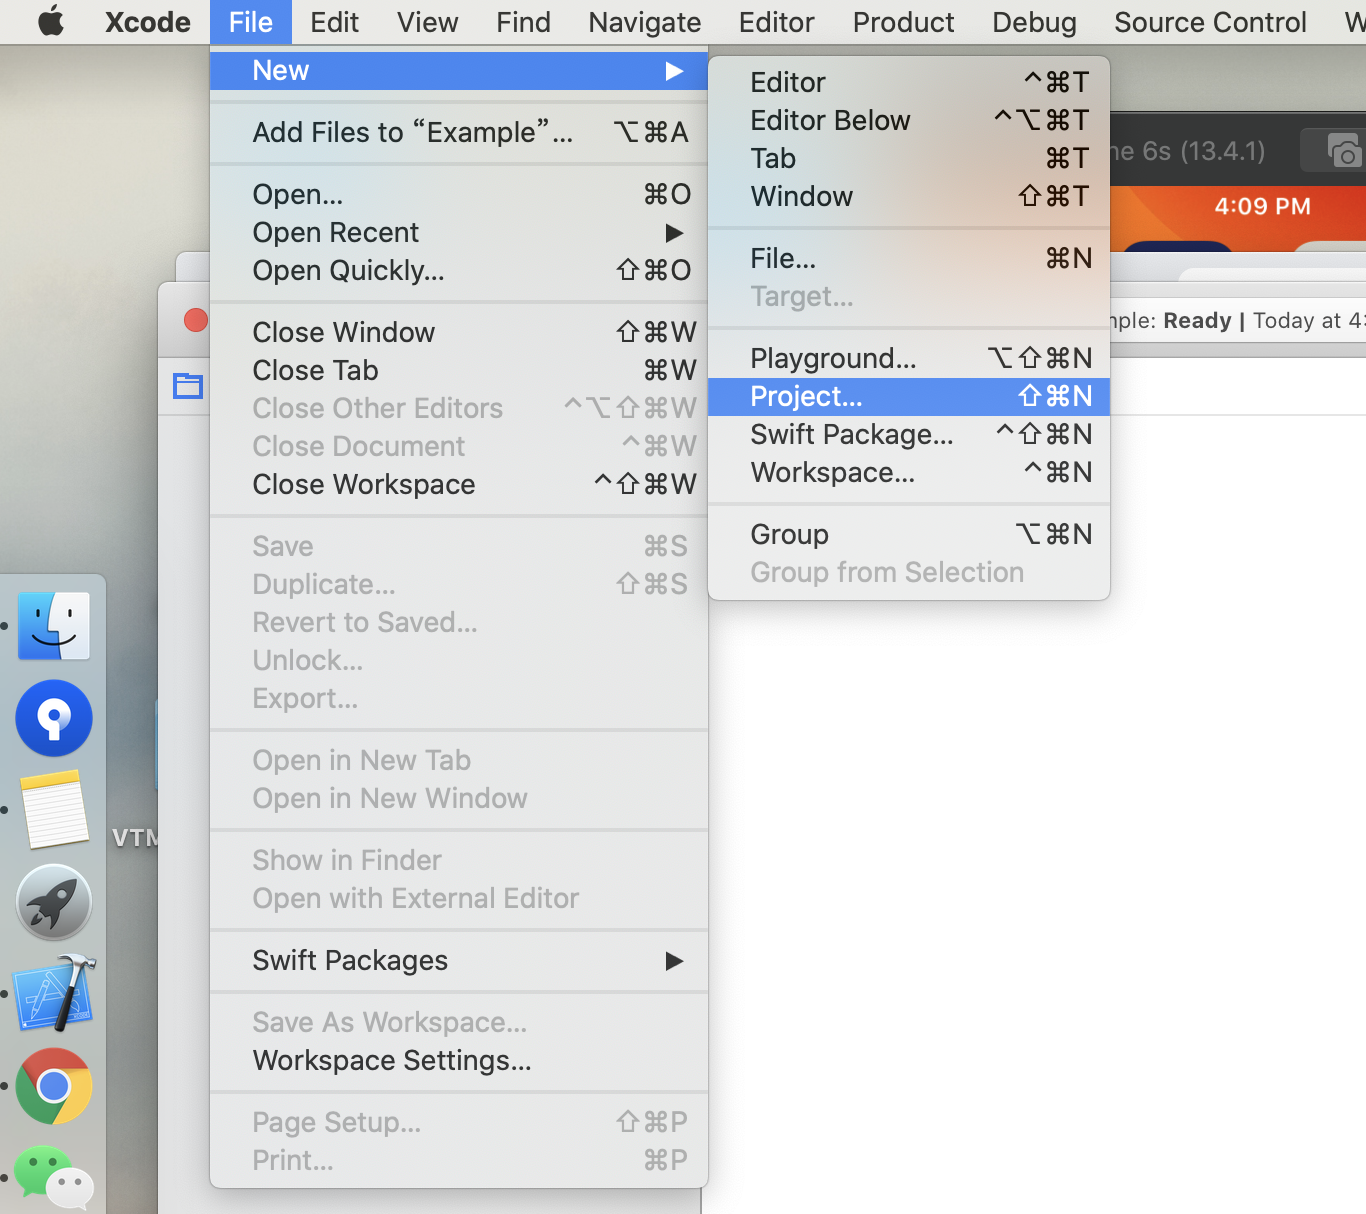Choose Open… in File menu

pyautogui.click(x=459, y=195)
